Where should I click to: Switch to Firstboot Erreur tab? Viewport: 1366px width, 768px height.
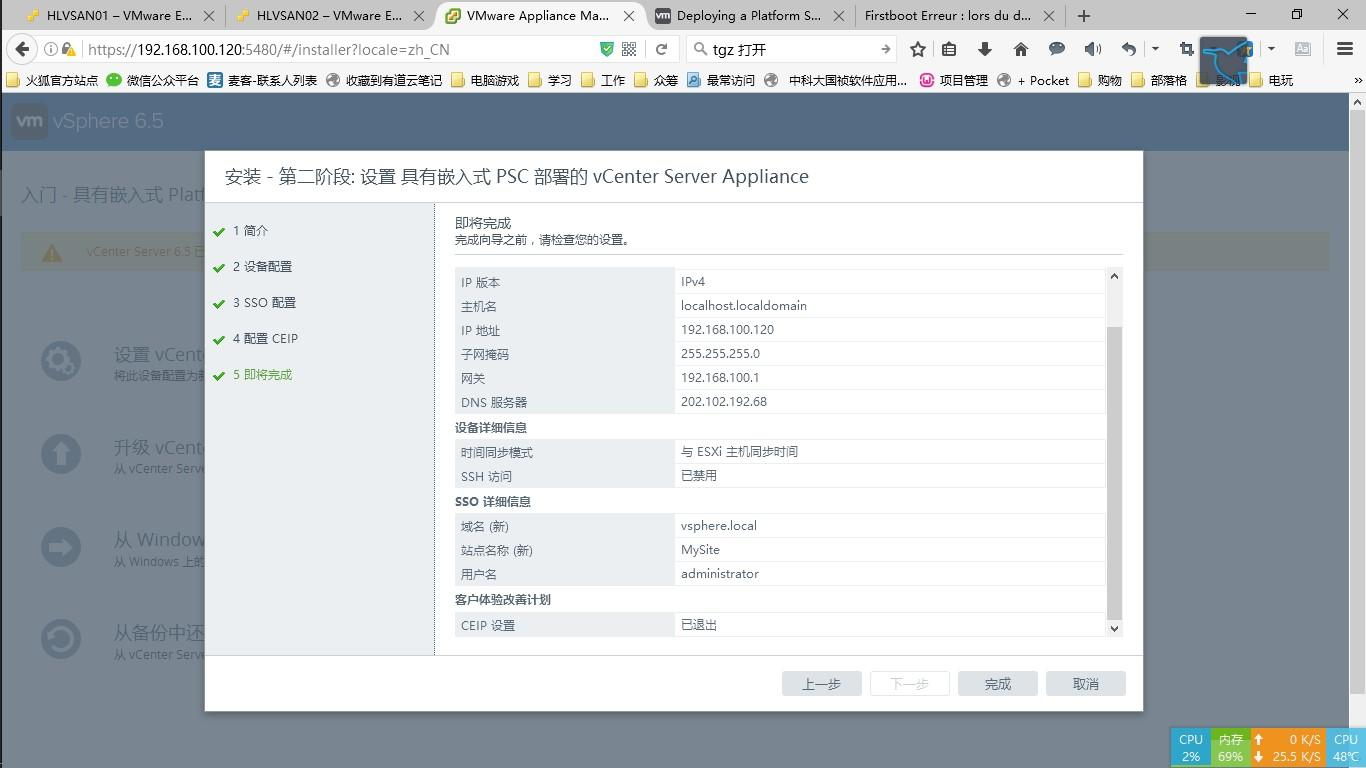pos(960,16)
